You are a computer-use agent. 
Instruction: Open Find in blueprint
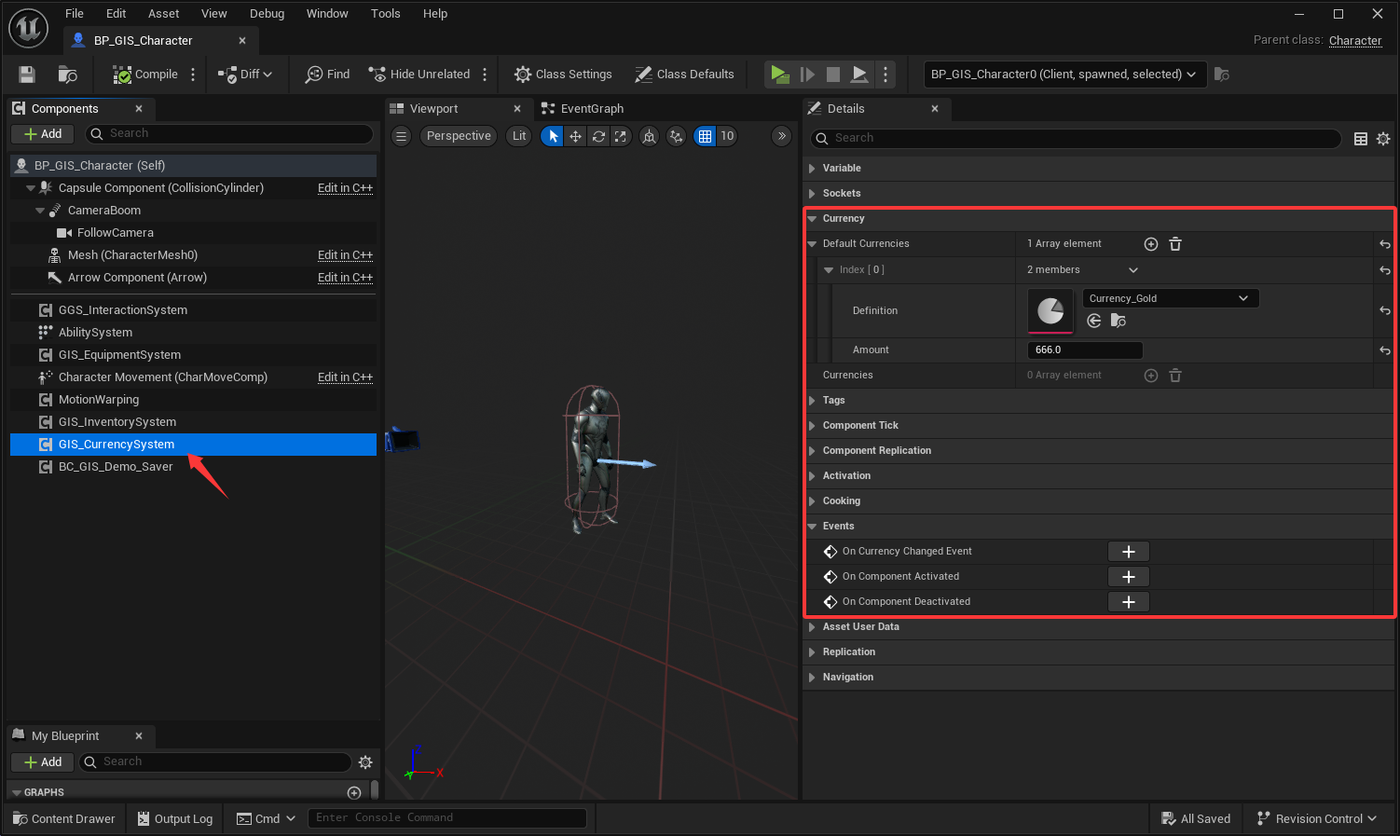pos(327,74)
